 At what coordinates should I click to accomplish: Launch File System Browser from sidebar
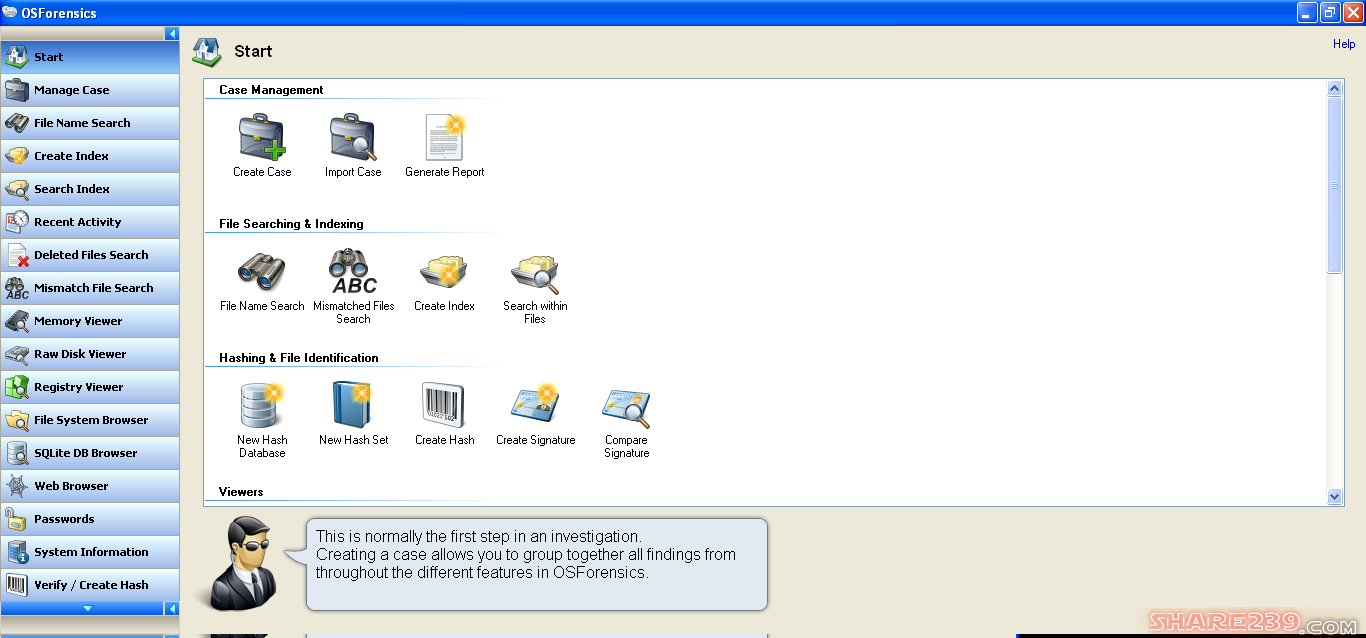90,420
